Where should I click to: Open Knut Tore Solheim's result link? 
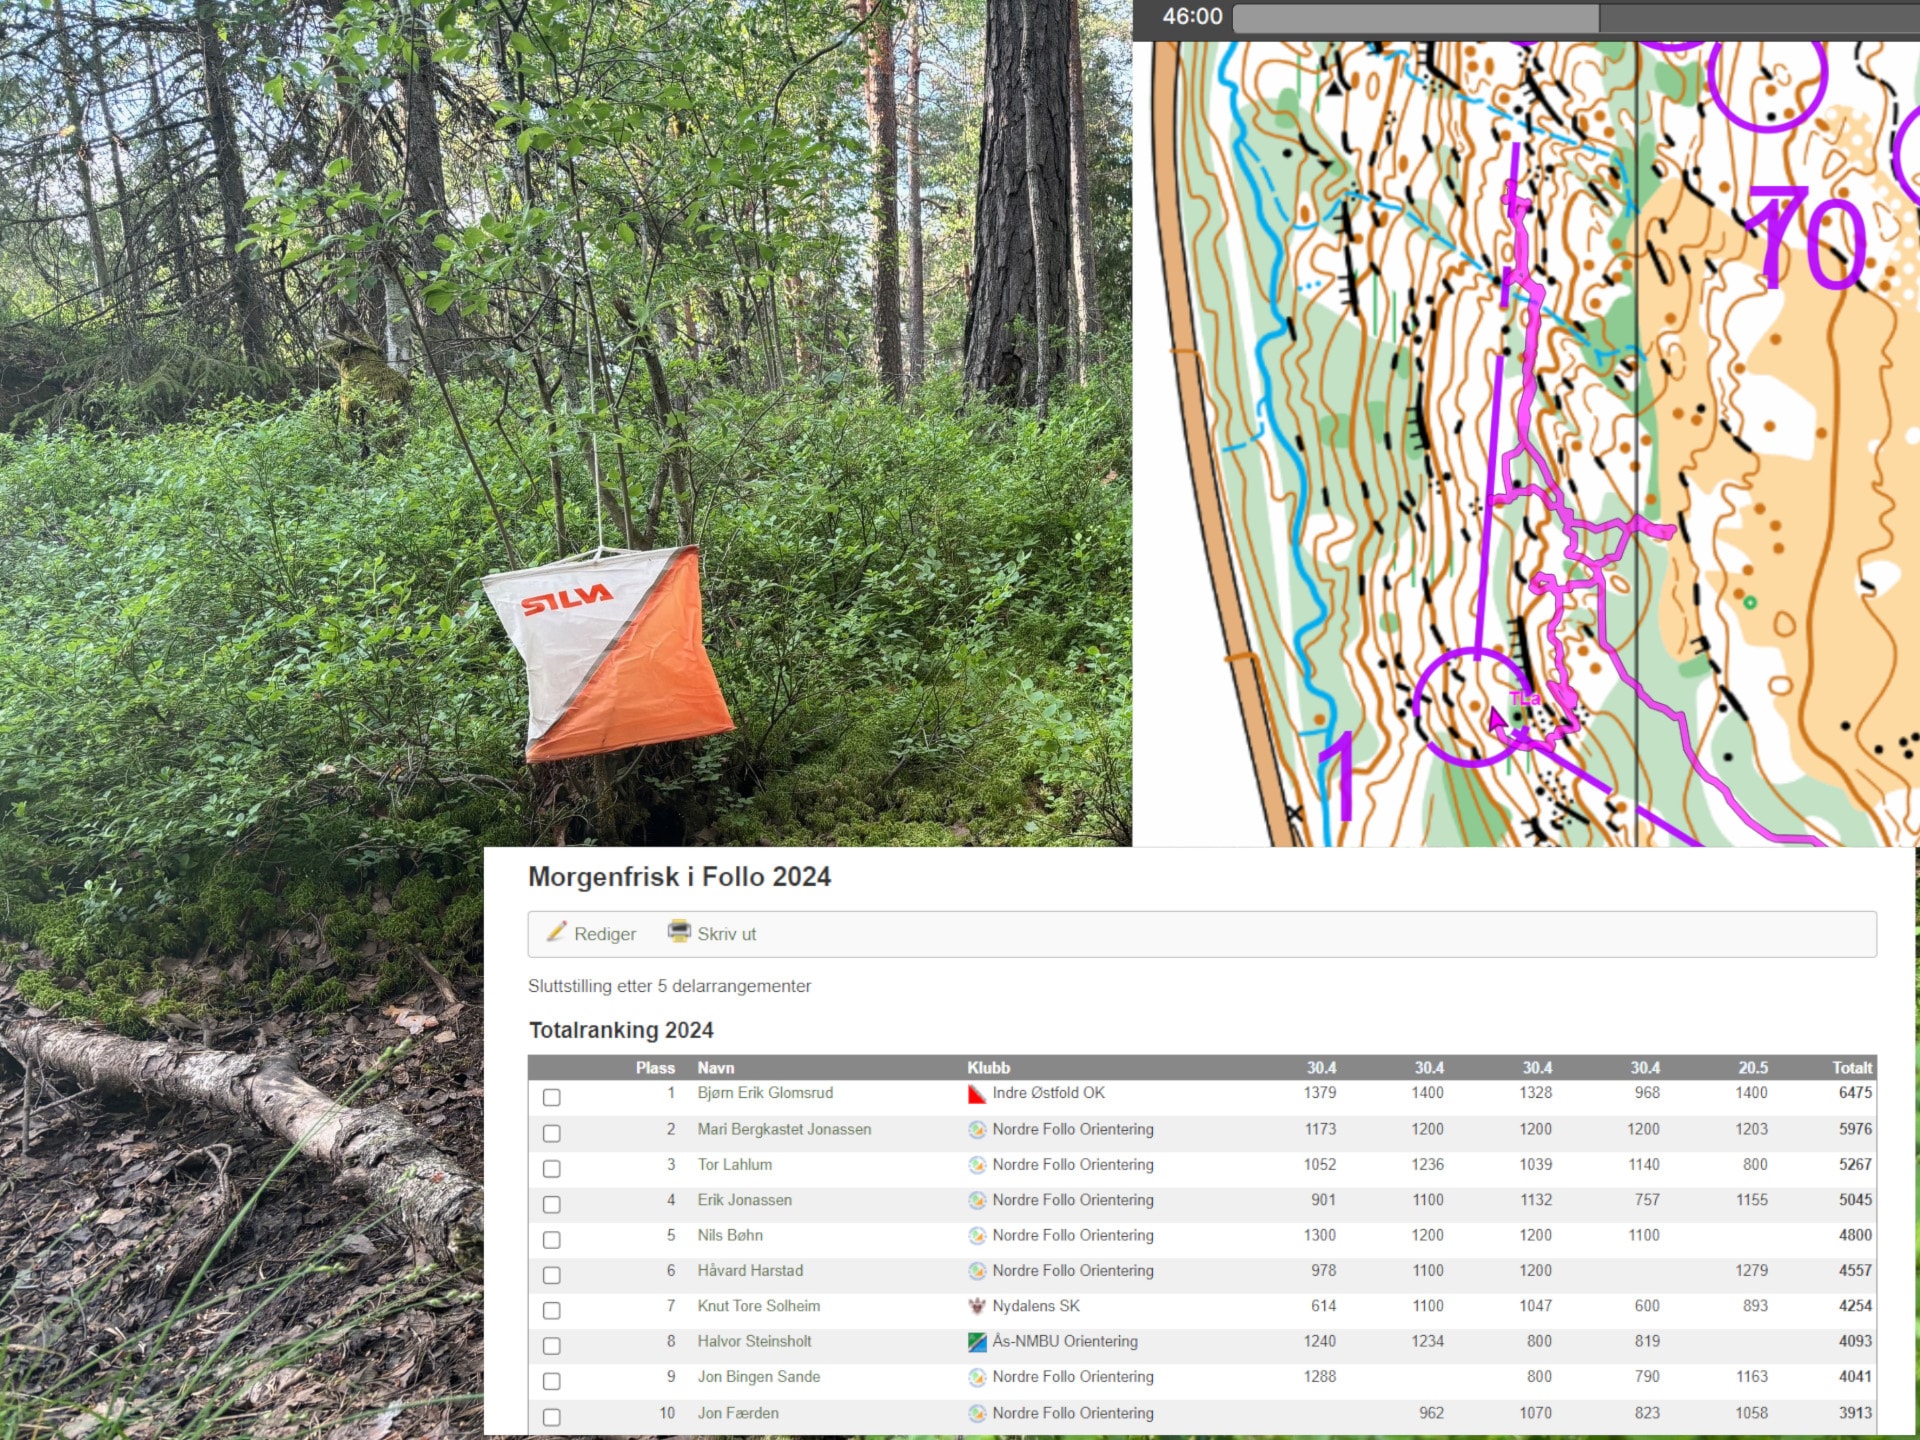pyautogui.click(x=758, y=1306)
